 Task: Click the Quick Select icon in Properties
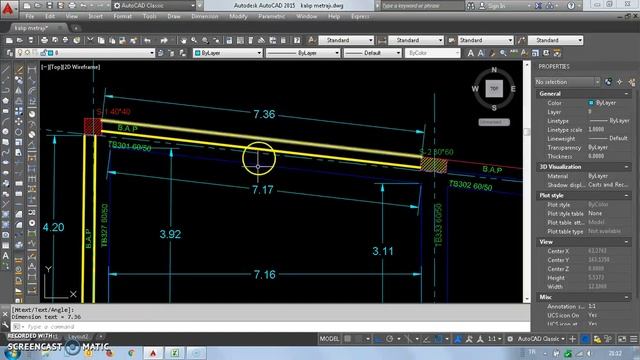pyautogui.click(x=631, y=82)
